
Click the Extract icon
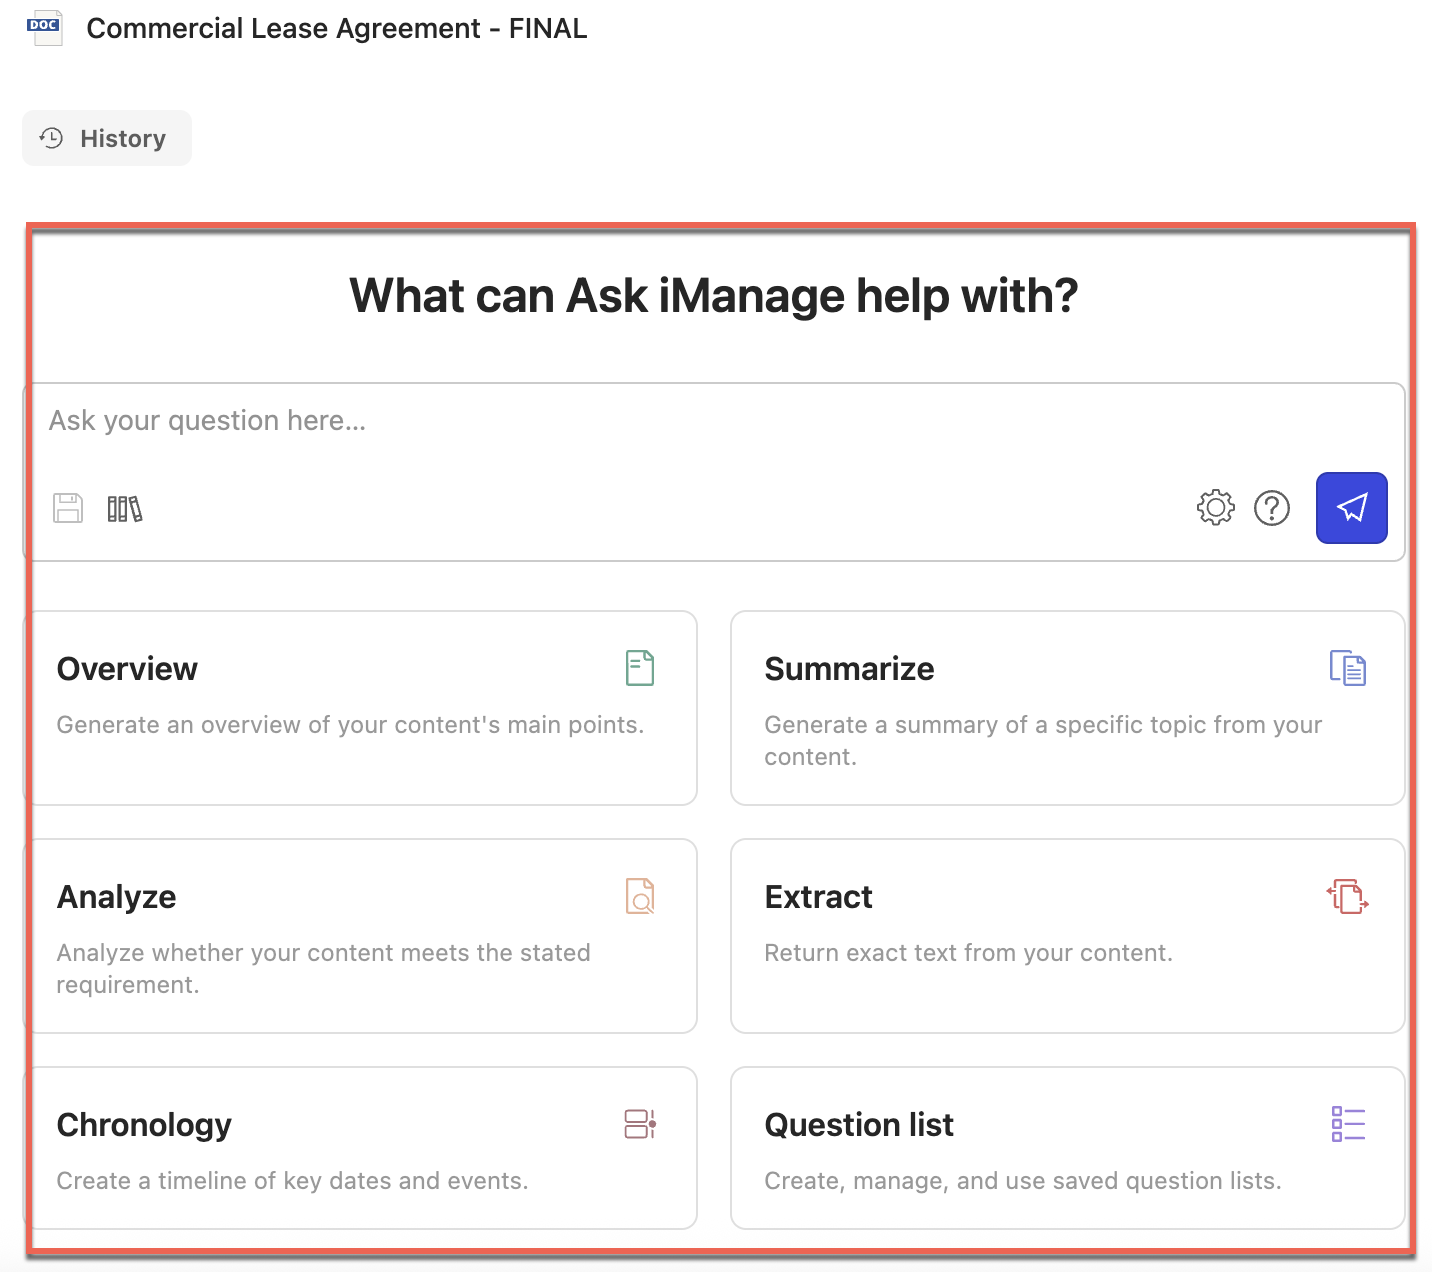tap(1347, 896)
